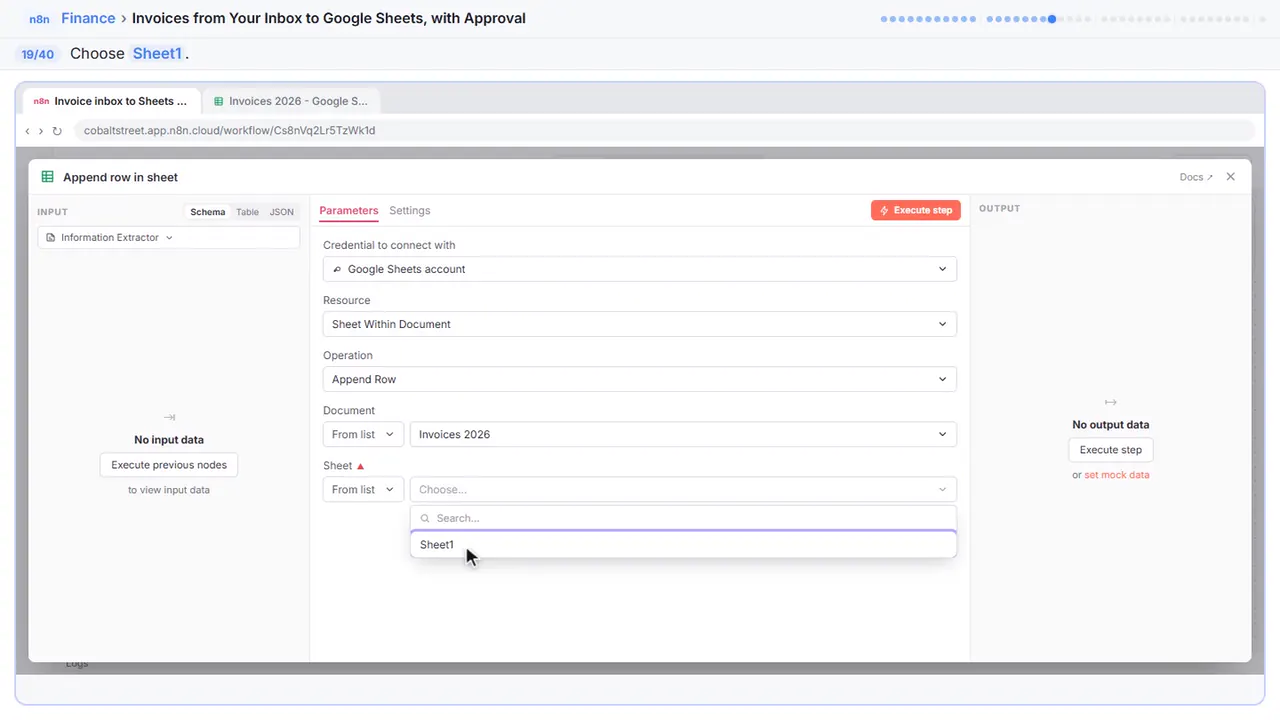Reload the page with refresh icon

pyautogui.click(x=57, y=131)
